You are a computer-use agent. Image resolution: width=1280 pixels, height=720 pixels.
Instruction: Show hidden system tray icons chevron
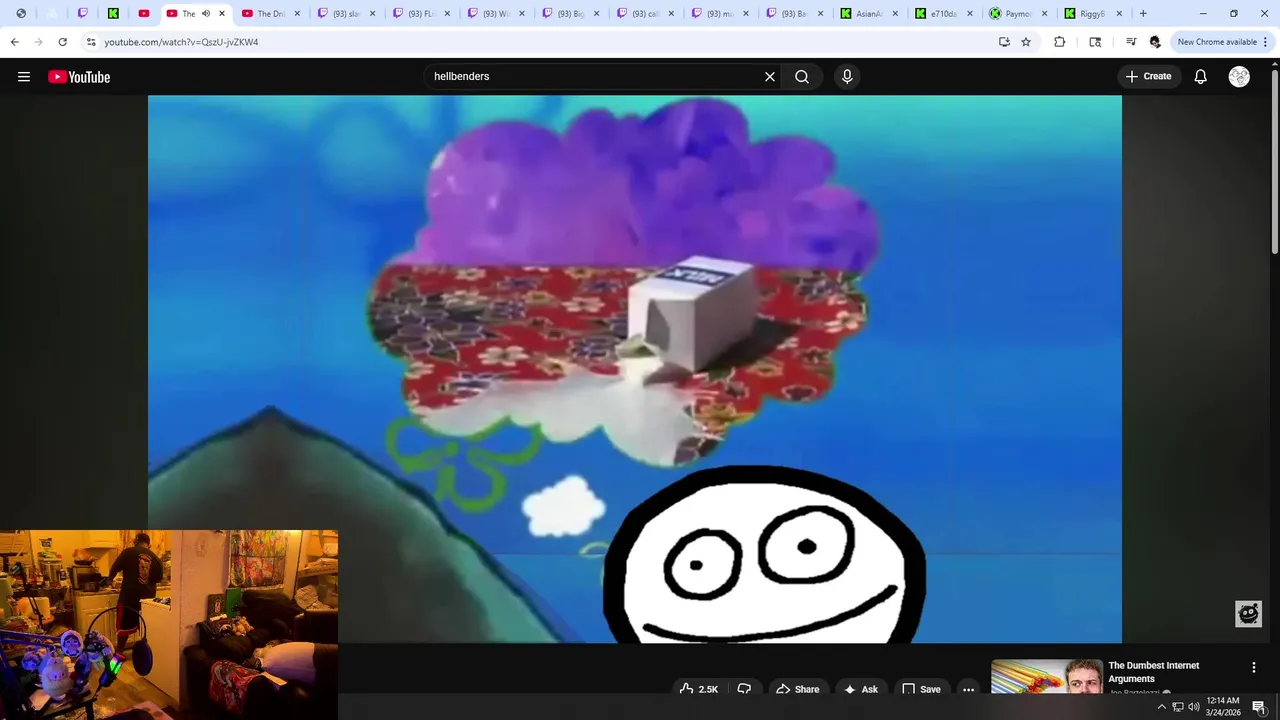click(x=1161, y=707)
